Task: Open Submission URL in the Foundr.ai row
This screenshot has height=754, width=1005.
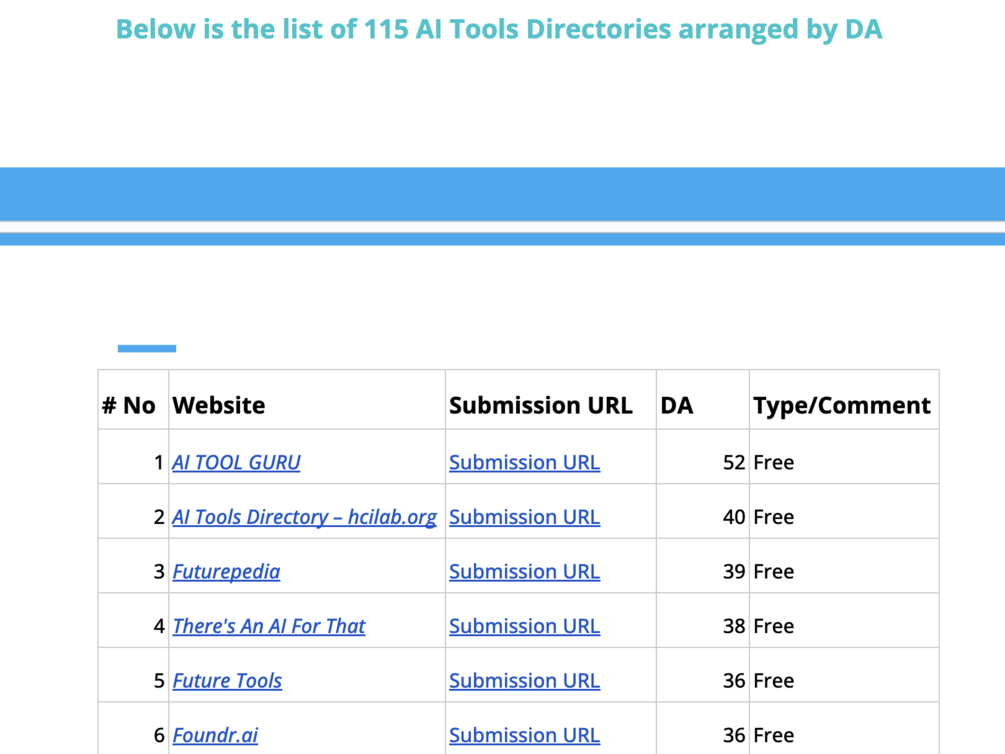Action: point(524,735)
